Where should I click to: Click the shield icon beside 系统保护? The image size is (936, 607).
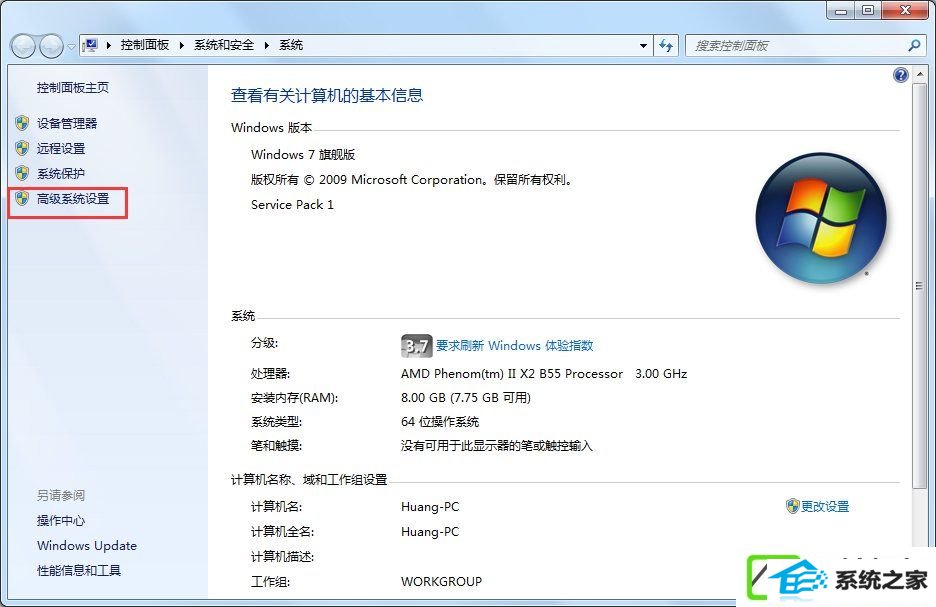(22, 173)
